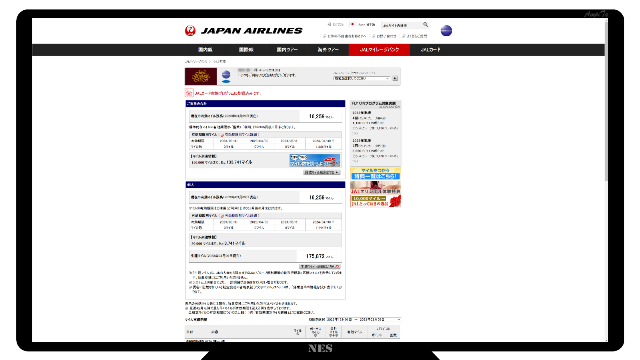Image resolution: width=640 pixels, height=360 pixels.
Task: Click the arrow go button beside member dropdown
Action: pyautogui.click(x=395, y=78)
